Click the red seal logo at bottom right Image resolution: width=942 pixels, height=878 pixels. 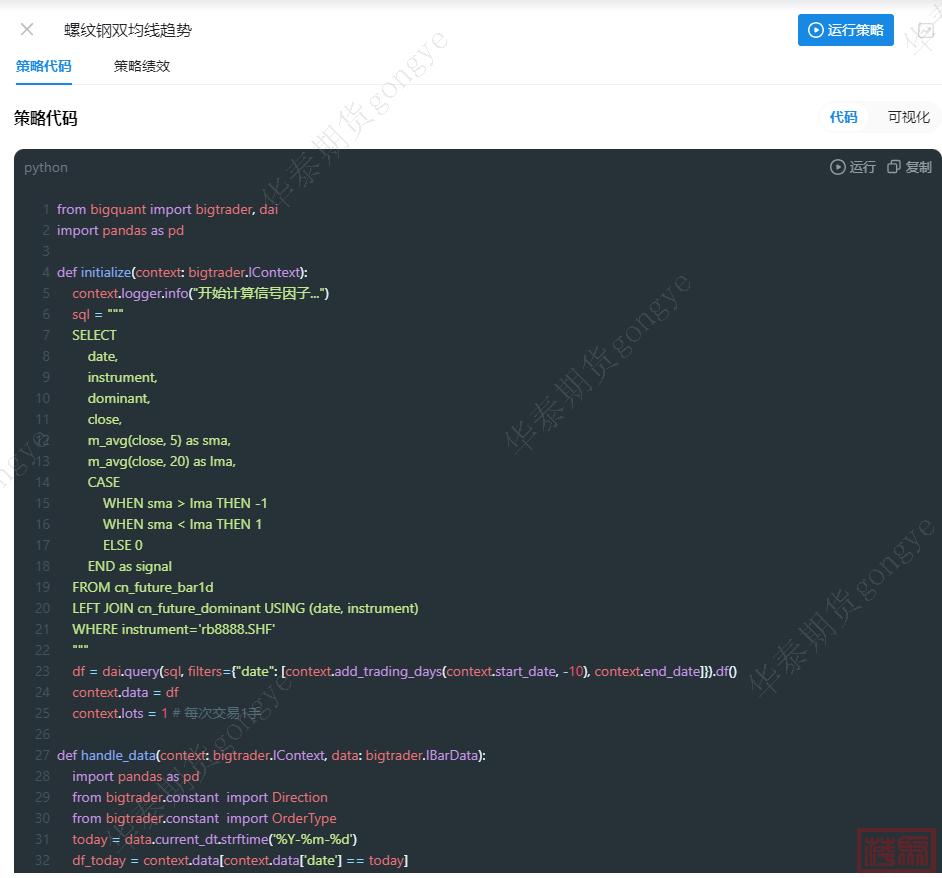(x=896, y=849)
